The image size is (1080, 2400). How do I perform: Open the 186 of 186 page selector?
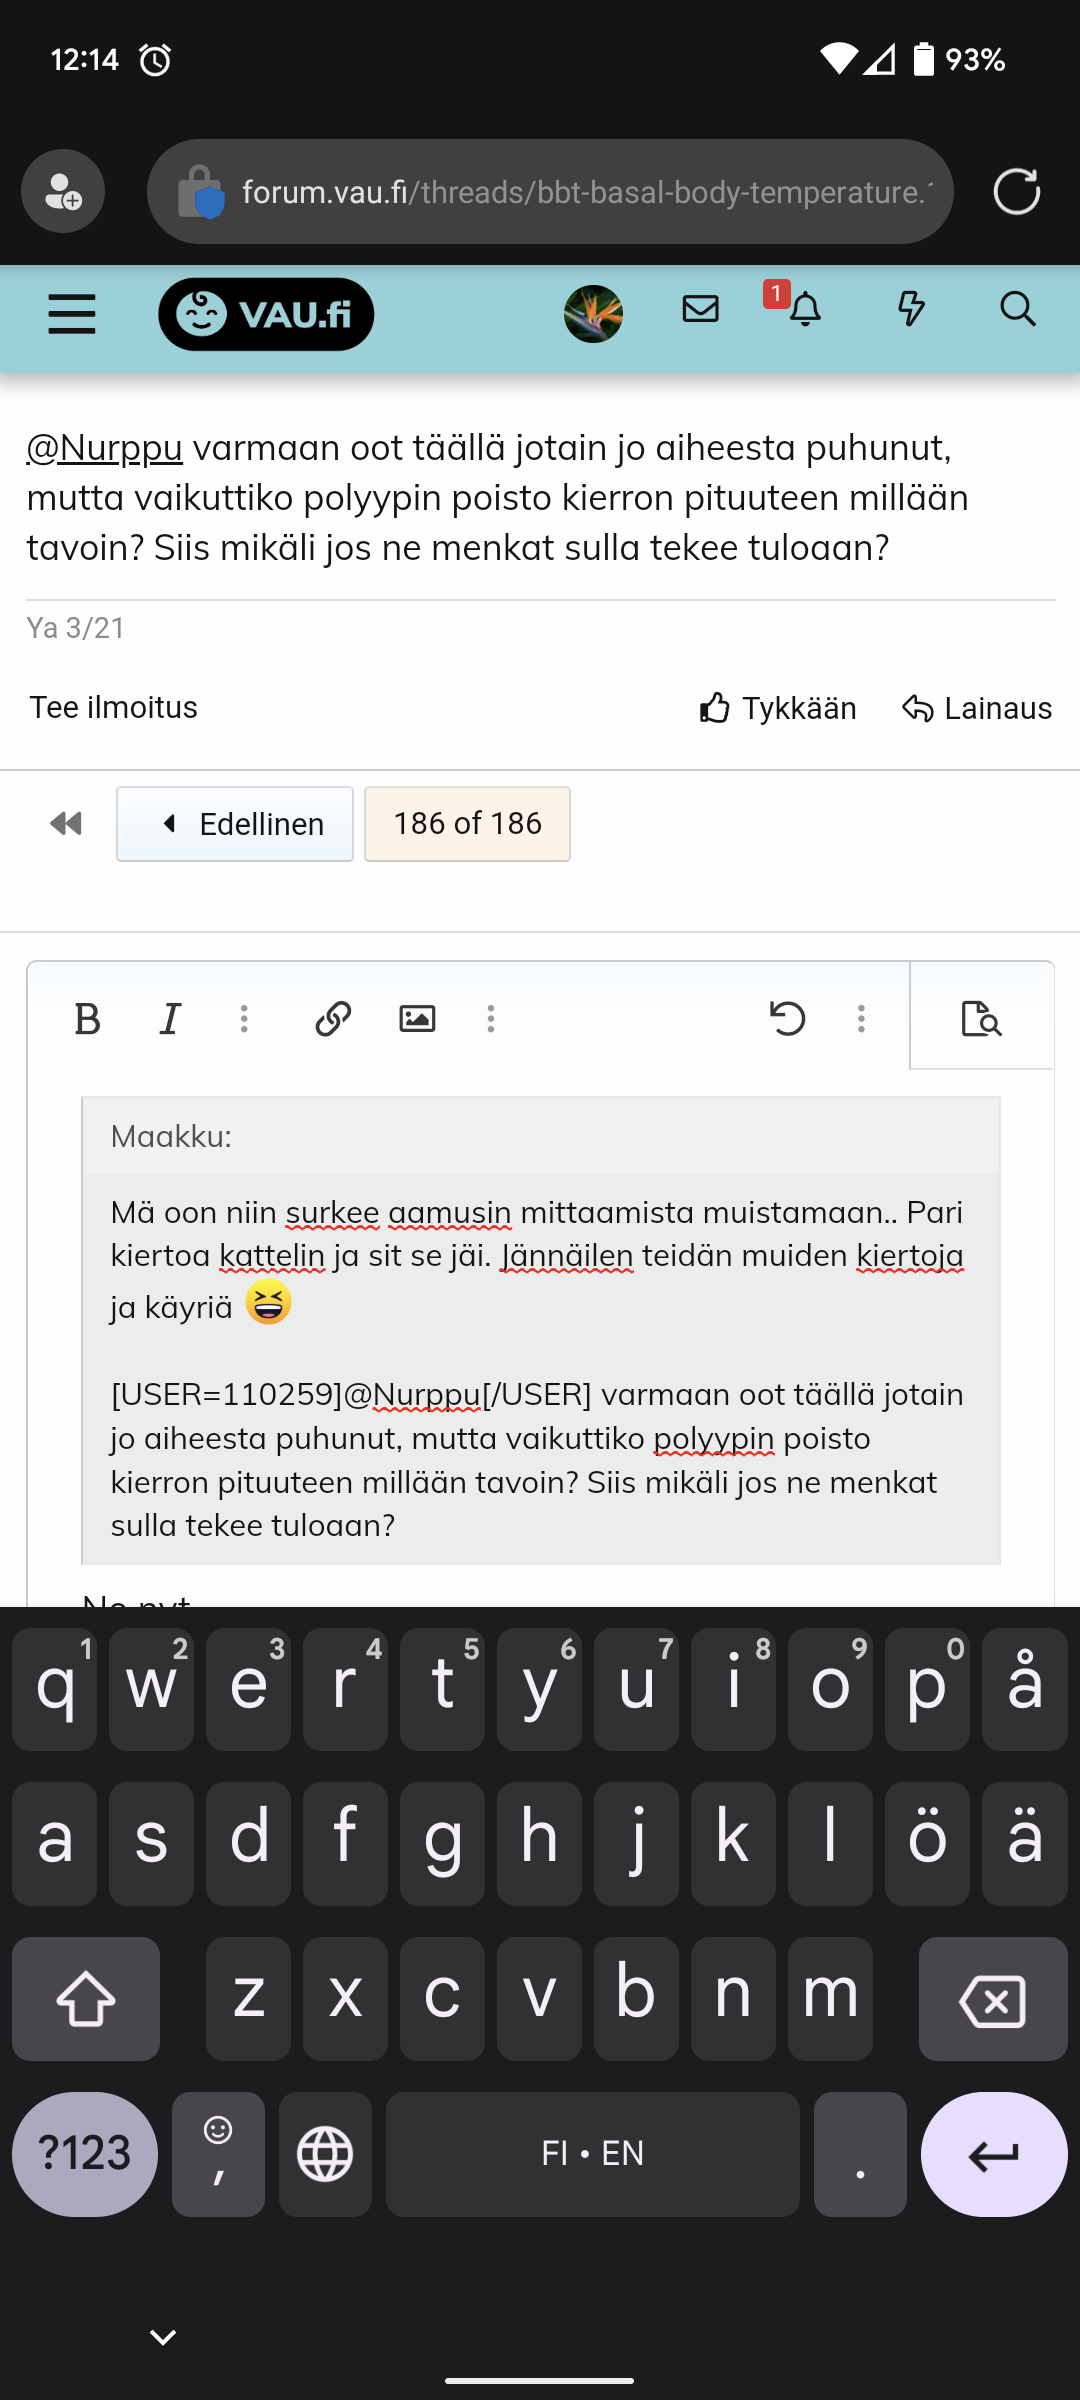click(x=467, y=824)
